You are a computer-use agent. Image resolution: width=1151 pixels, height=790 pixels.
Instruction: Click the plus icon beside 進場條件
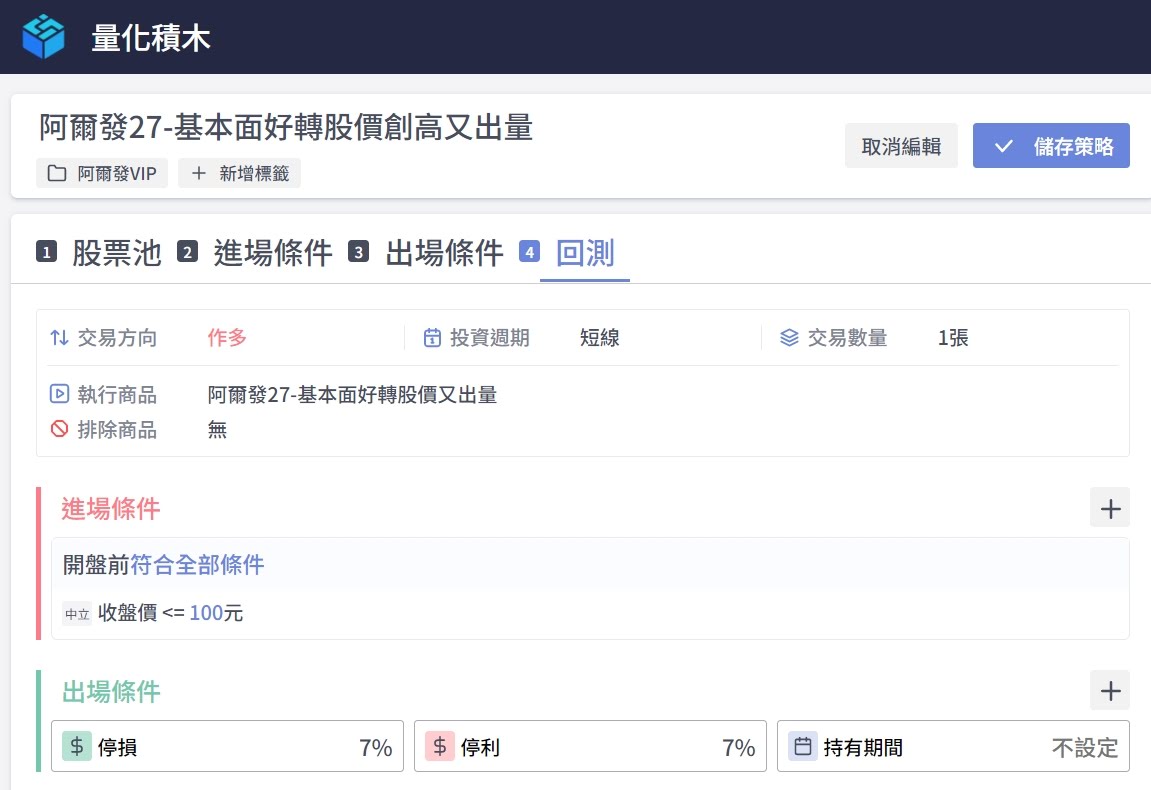click(x=1109, y=508)
